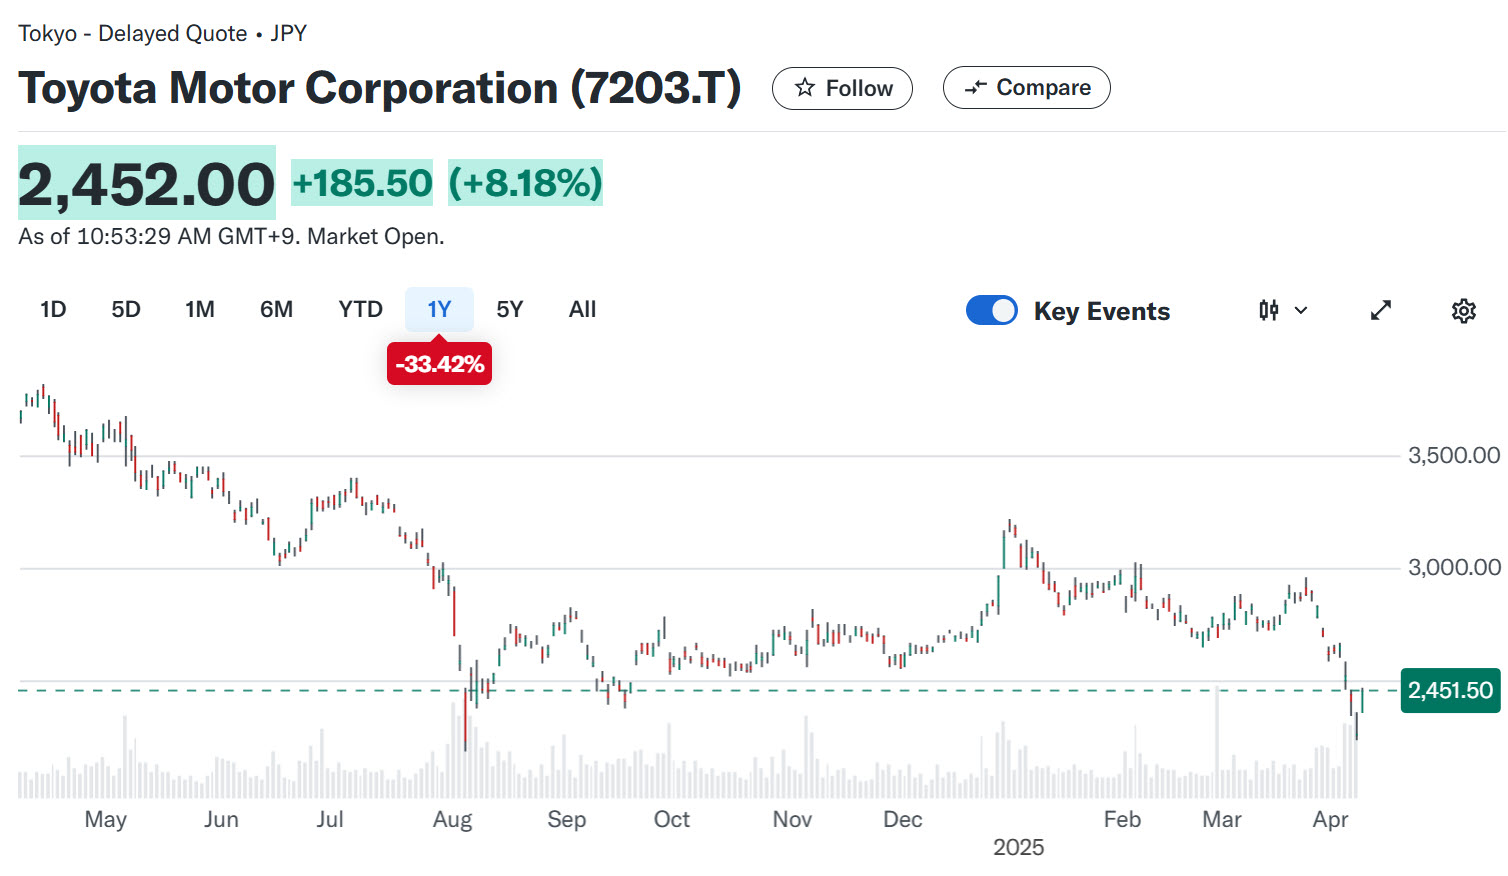This screenshot has width=1508, height=876.
Task: Click the -33.42% return badge
Action: pyautogui.click(x=439, y=364)
